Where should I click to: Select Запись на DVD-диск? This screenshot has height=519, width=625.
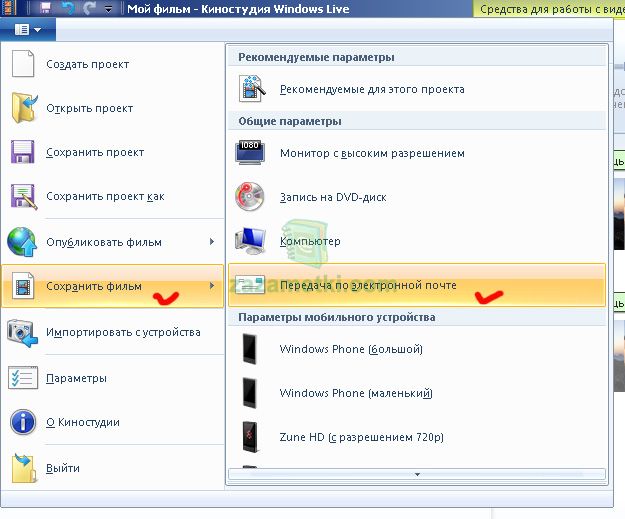point(333,197)
